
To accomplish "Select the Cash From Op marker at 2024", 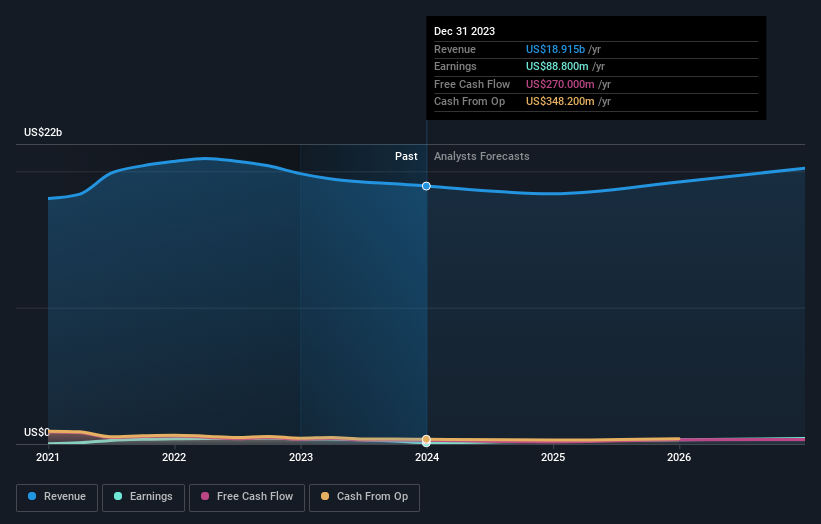I will click(426, 439).
